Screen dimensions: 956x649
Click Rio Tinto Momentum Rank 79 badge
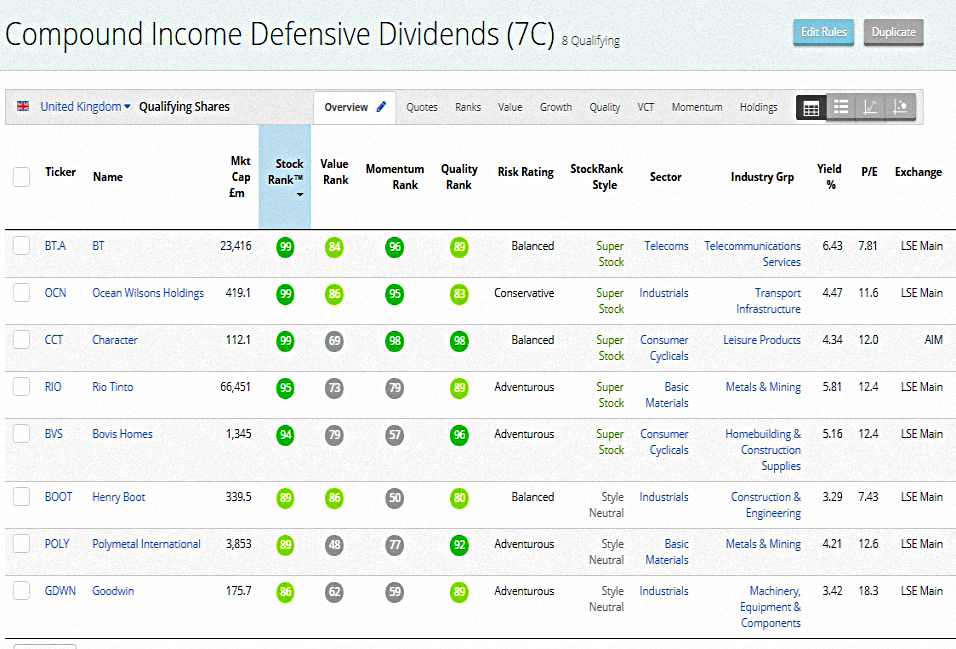click(394, 388)
